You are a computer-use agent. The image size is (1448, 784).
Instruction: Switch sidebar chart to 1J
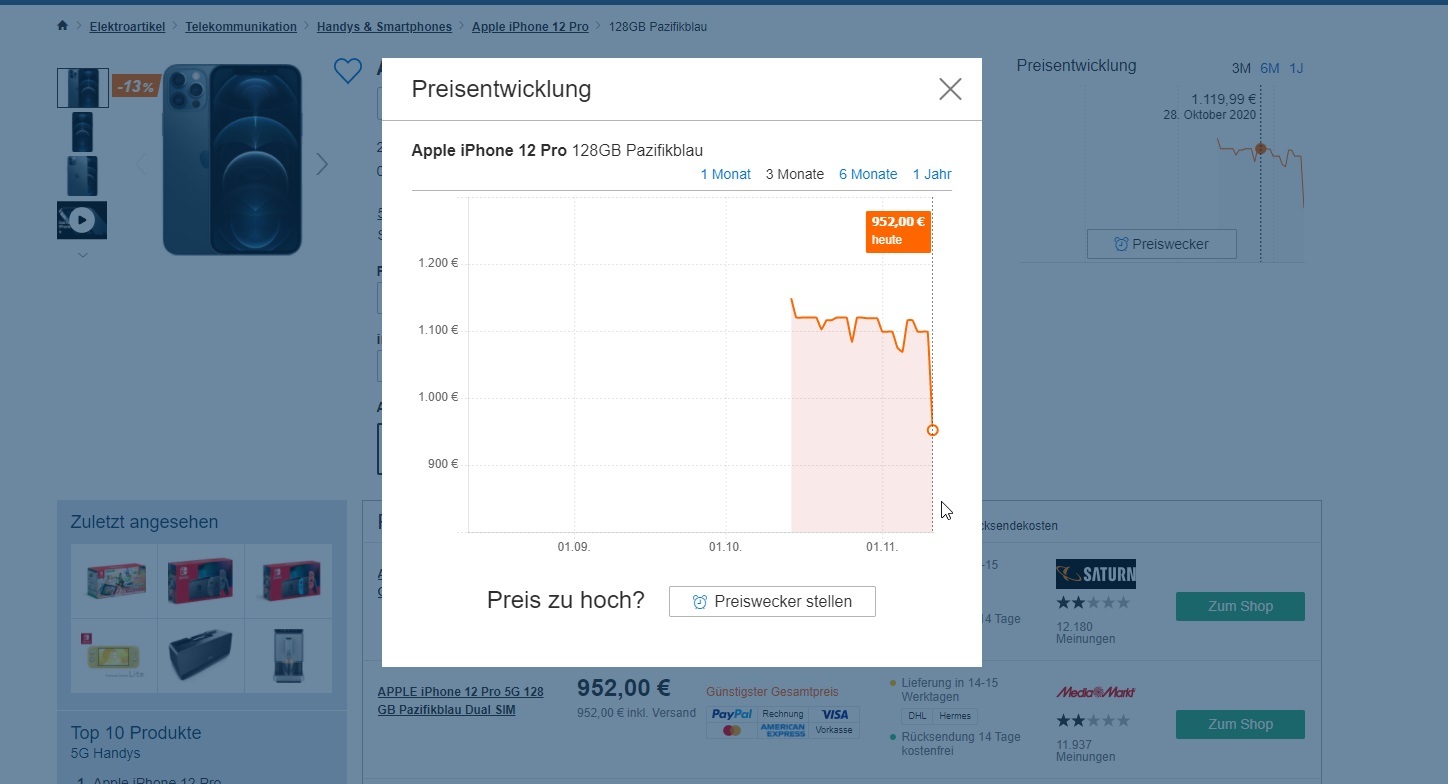pyautogui.click(x=1296, y=68)
